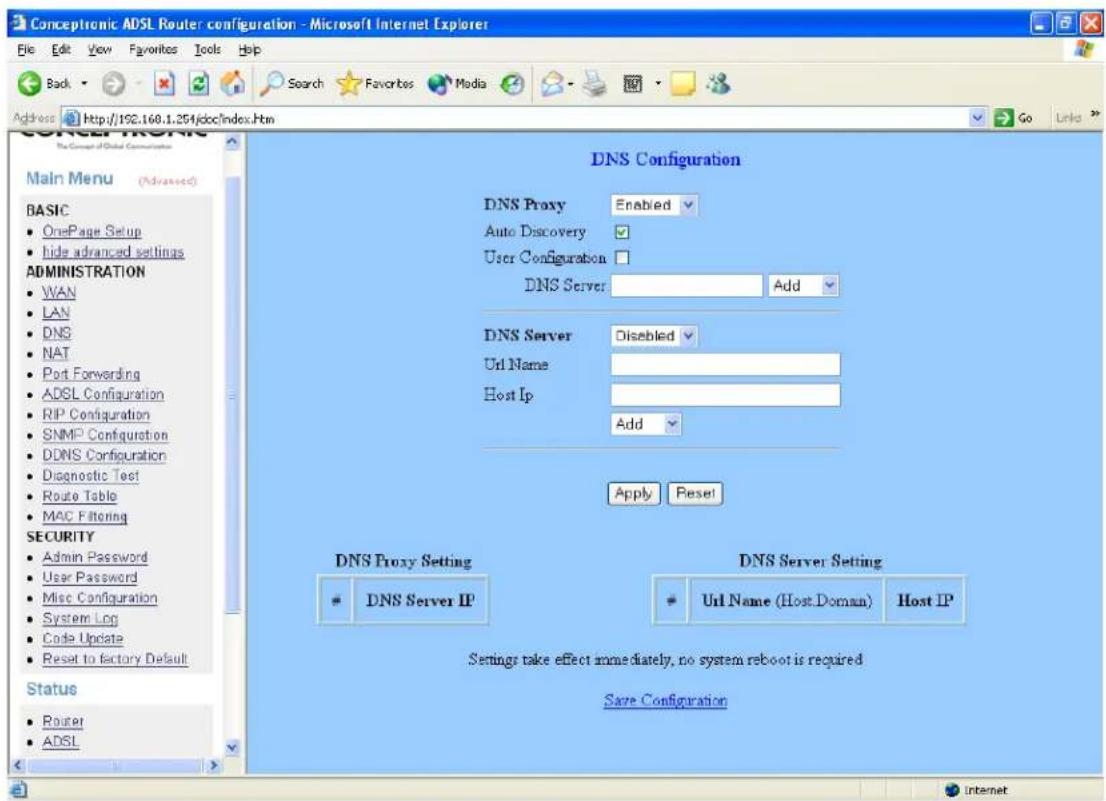
Task: Click the DNS Server address input field
Action: tap(686, 286)
